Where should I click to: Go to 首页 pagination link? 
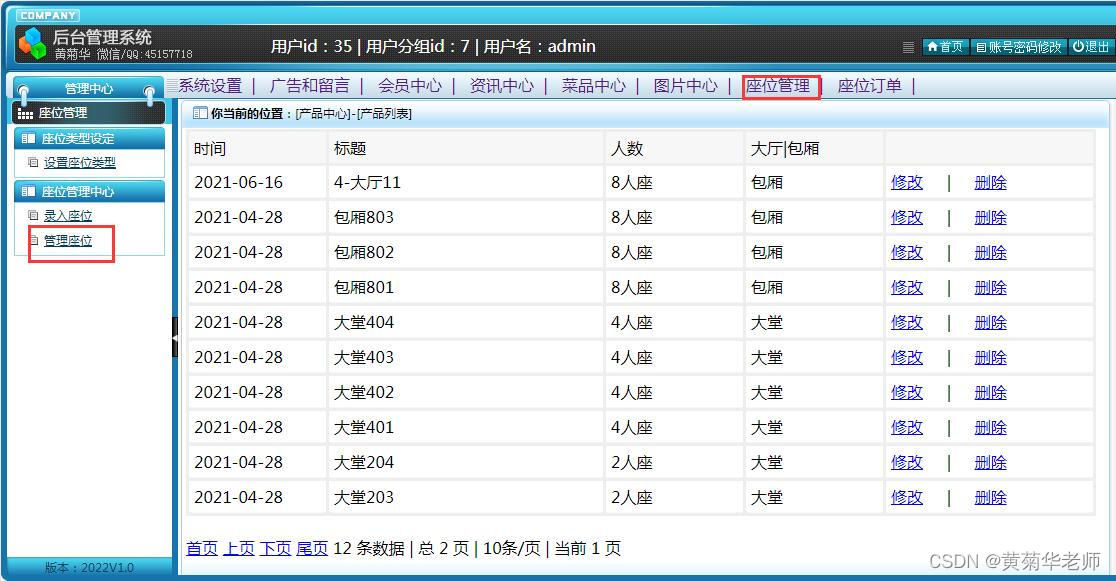click(202, 548)
